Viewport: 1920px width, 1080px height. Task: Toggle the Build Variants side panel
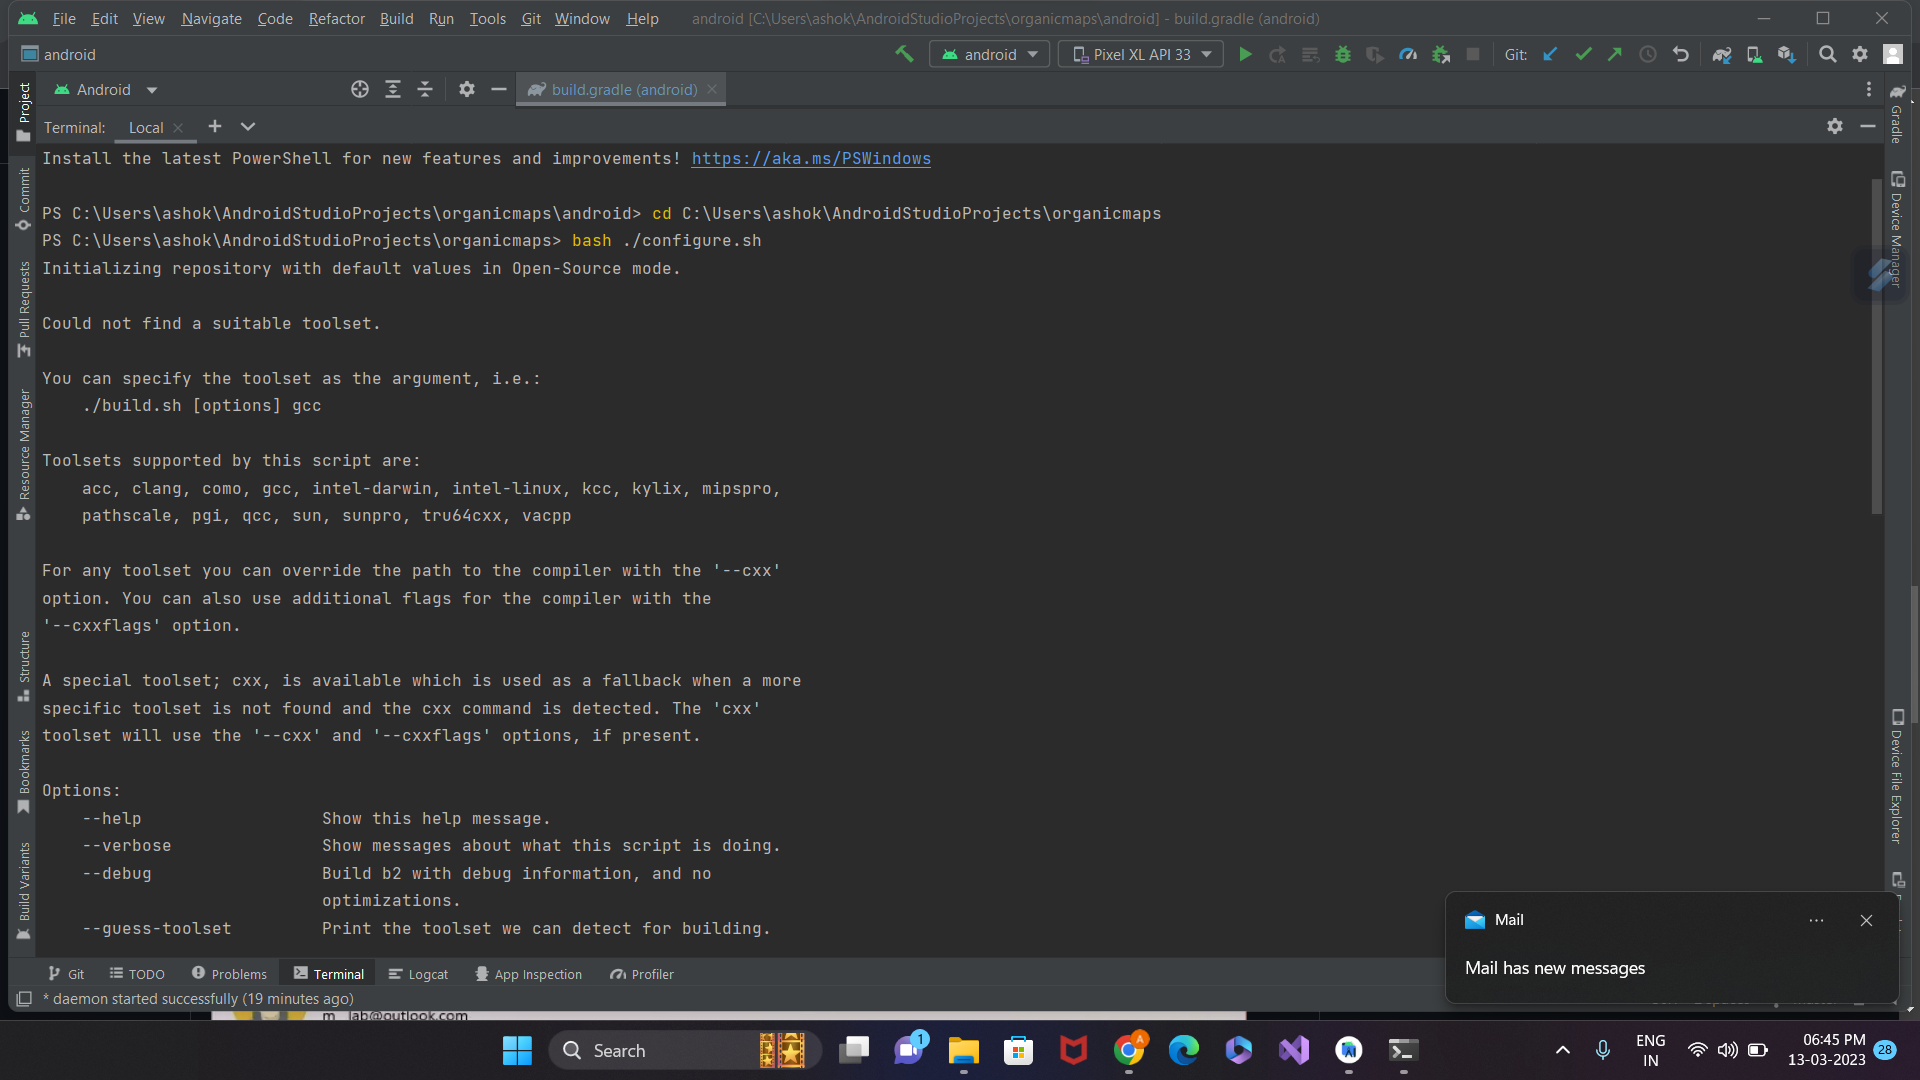[x=24, y=892]
